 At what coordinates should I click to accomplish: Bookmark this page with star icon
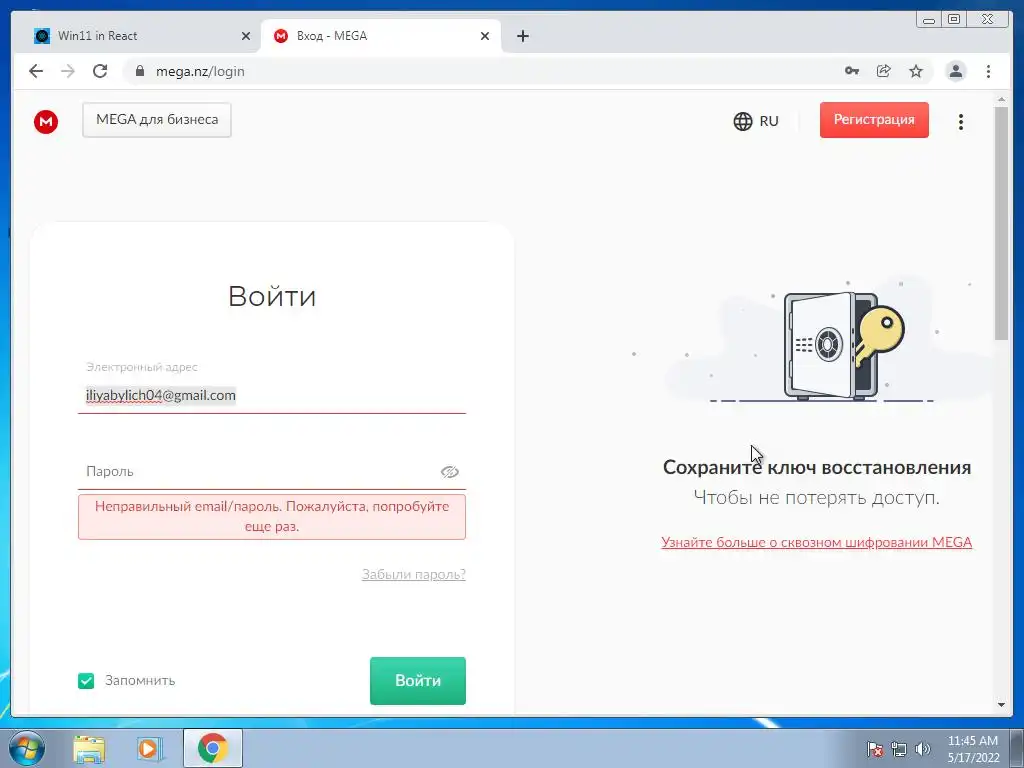click(916, 71)
